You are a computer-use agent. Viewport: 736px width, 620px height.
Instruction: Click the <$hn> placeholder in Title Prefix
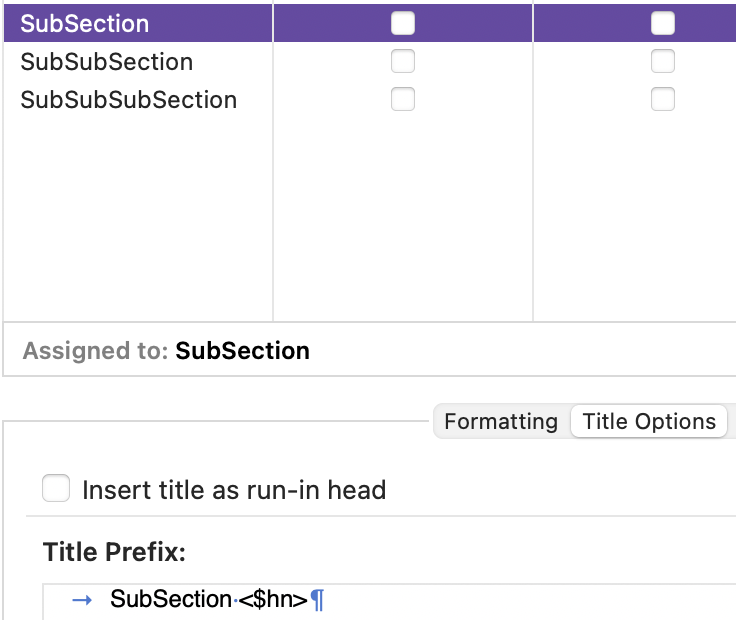273,599
